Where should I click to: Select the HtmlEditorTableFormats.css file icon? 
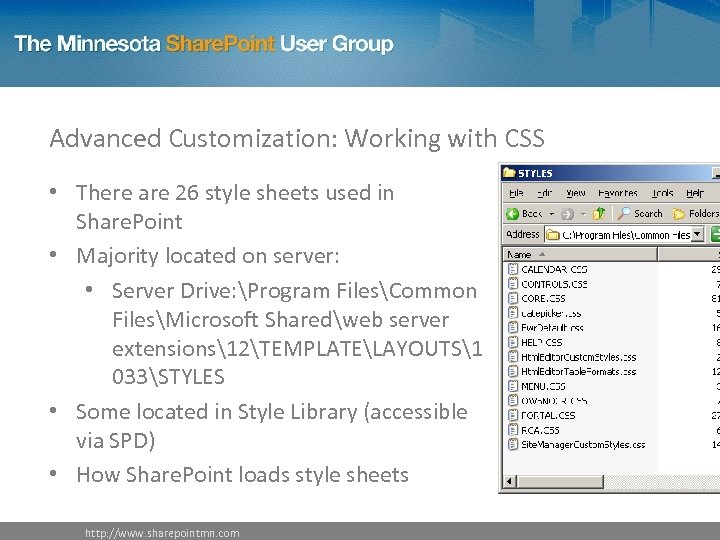pos(513,371)
